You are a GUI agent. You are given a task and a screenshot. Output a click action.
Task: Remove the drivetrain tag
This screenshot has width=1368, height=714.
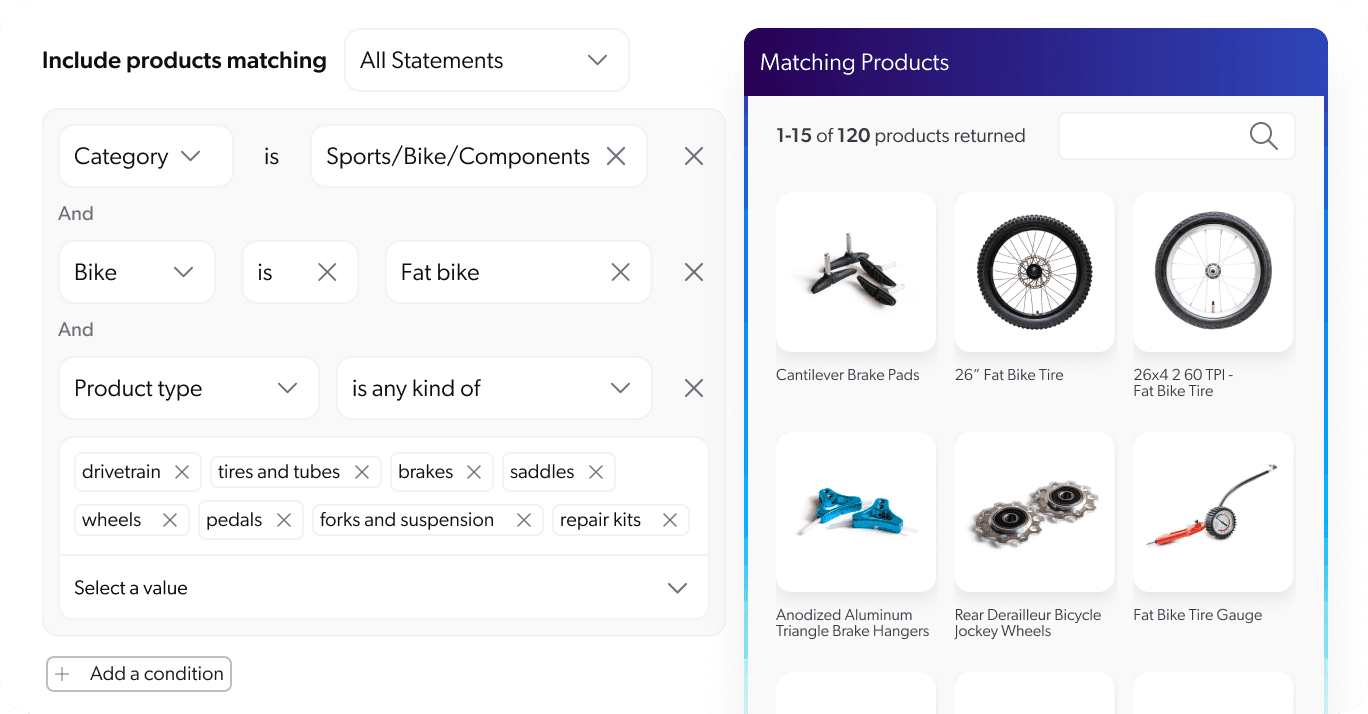pos(182,472)
